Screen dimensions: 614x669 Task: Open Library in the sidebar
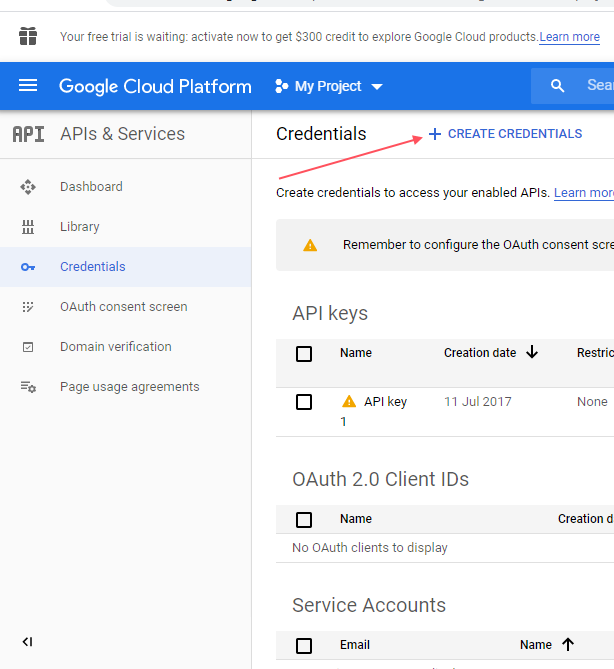coord(125,227)
